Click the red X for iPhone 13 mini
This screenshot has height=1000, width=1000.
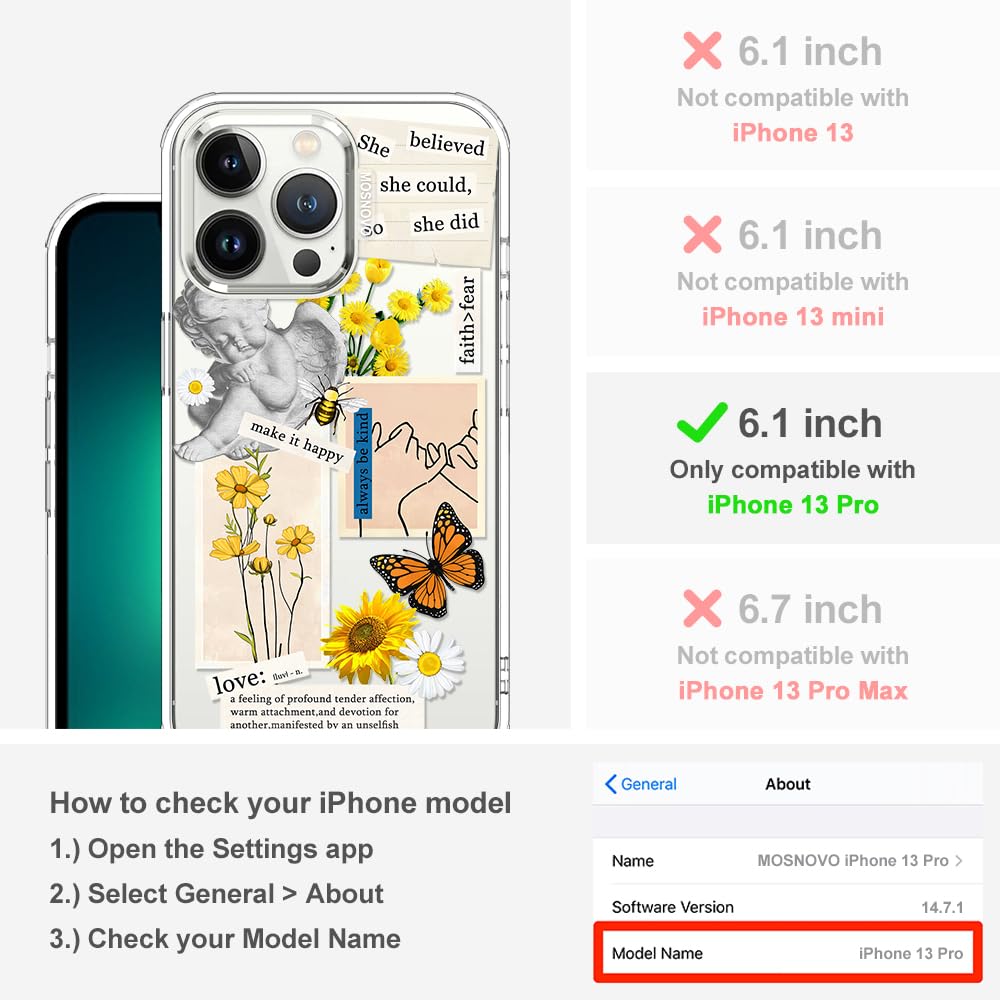coord(702,234)
